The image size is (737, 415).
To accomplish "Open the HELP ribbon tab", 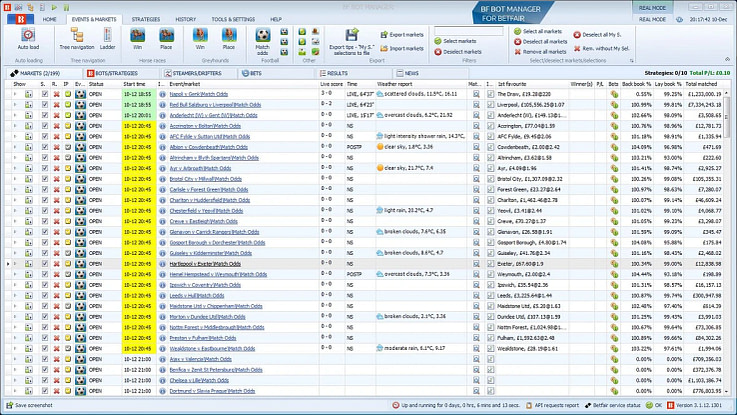I will point(276,19).
